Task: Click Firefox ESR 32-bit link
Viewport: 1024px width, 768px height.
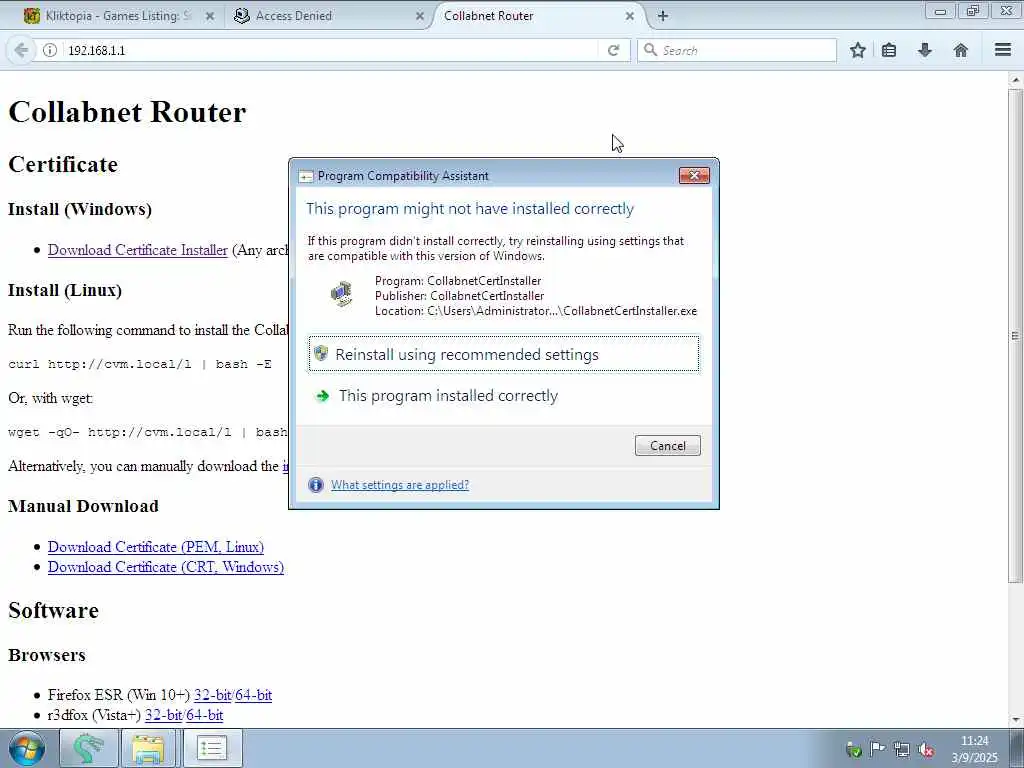Action: [x=212, y=695]
